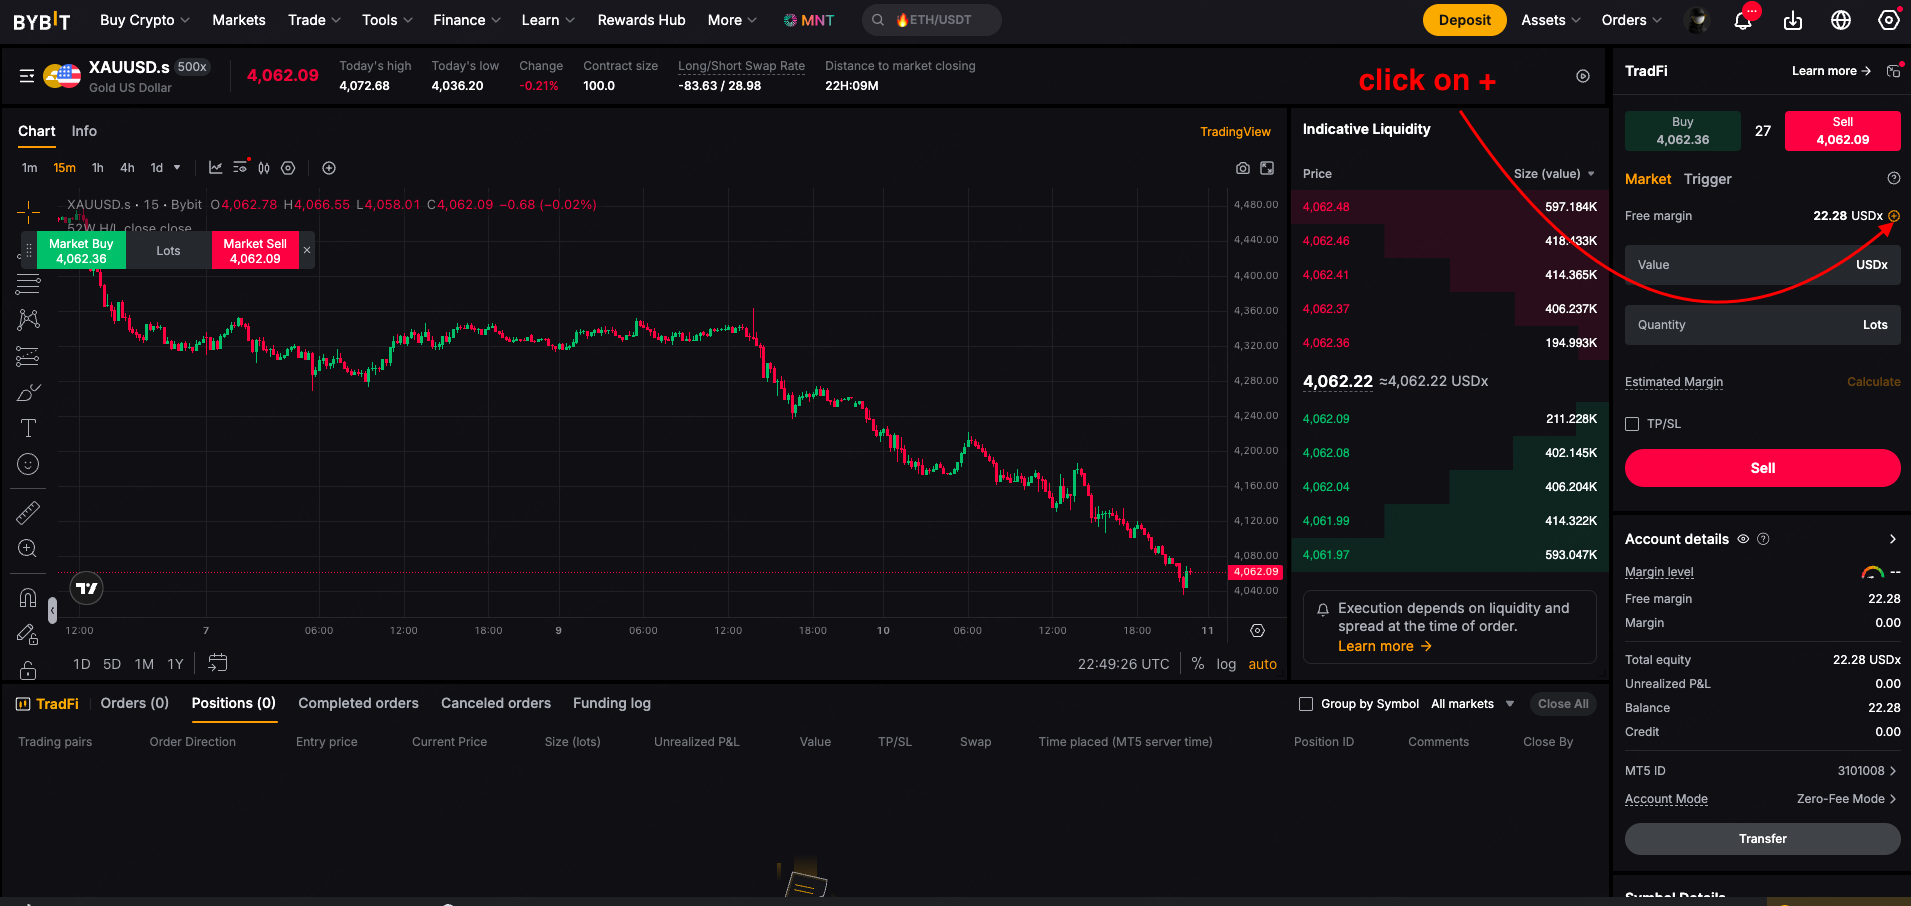Open chart display settings with eye icon
The height and width of the screenshot is (906, 1911).
pyautogui.click(x=240, y=168)
